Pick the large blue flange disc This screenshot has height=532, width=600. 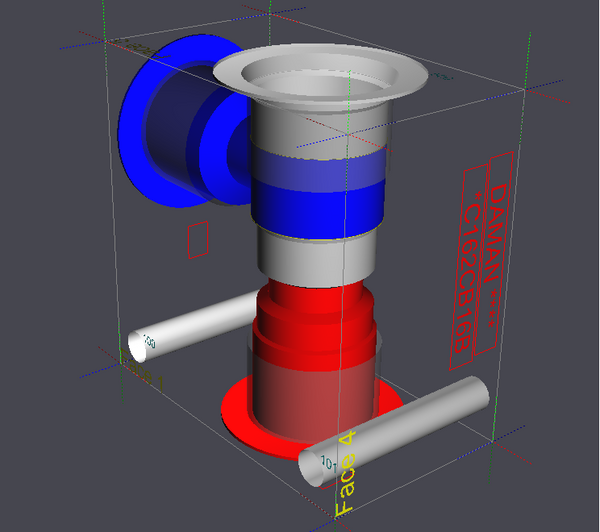coord(134,126)
